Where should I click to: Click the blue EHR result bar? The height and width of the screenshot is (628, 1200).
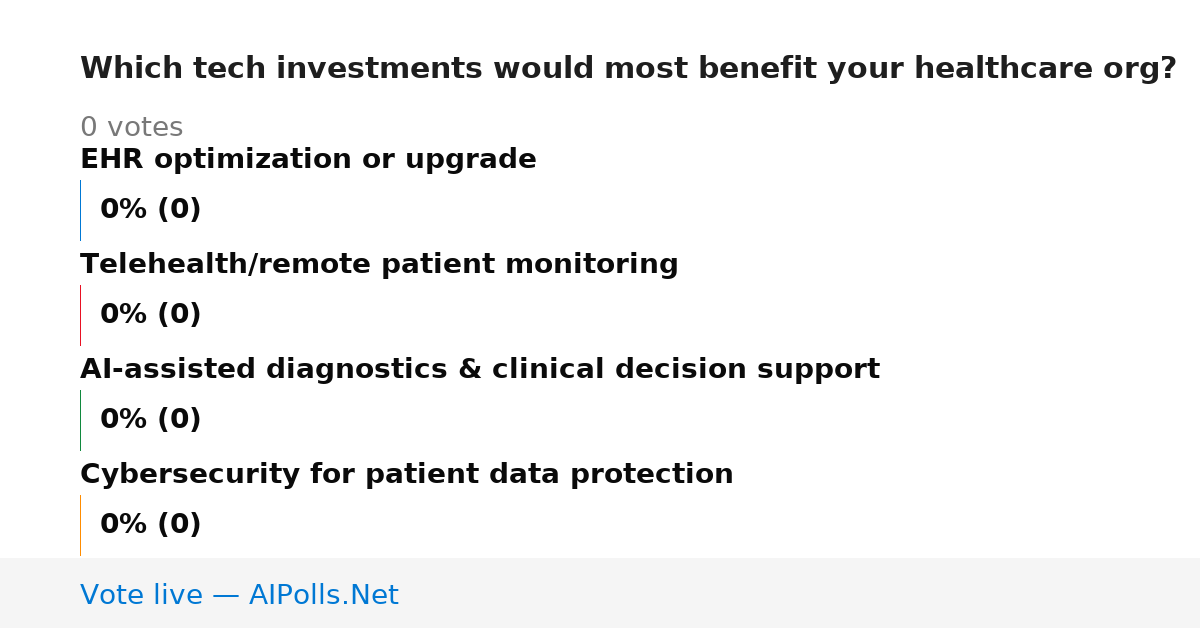click(80, 210)
